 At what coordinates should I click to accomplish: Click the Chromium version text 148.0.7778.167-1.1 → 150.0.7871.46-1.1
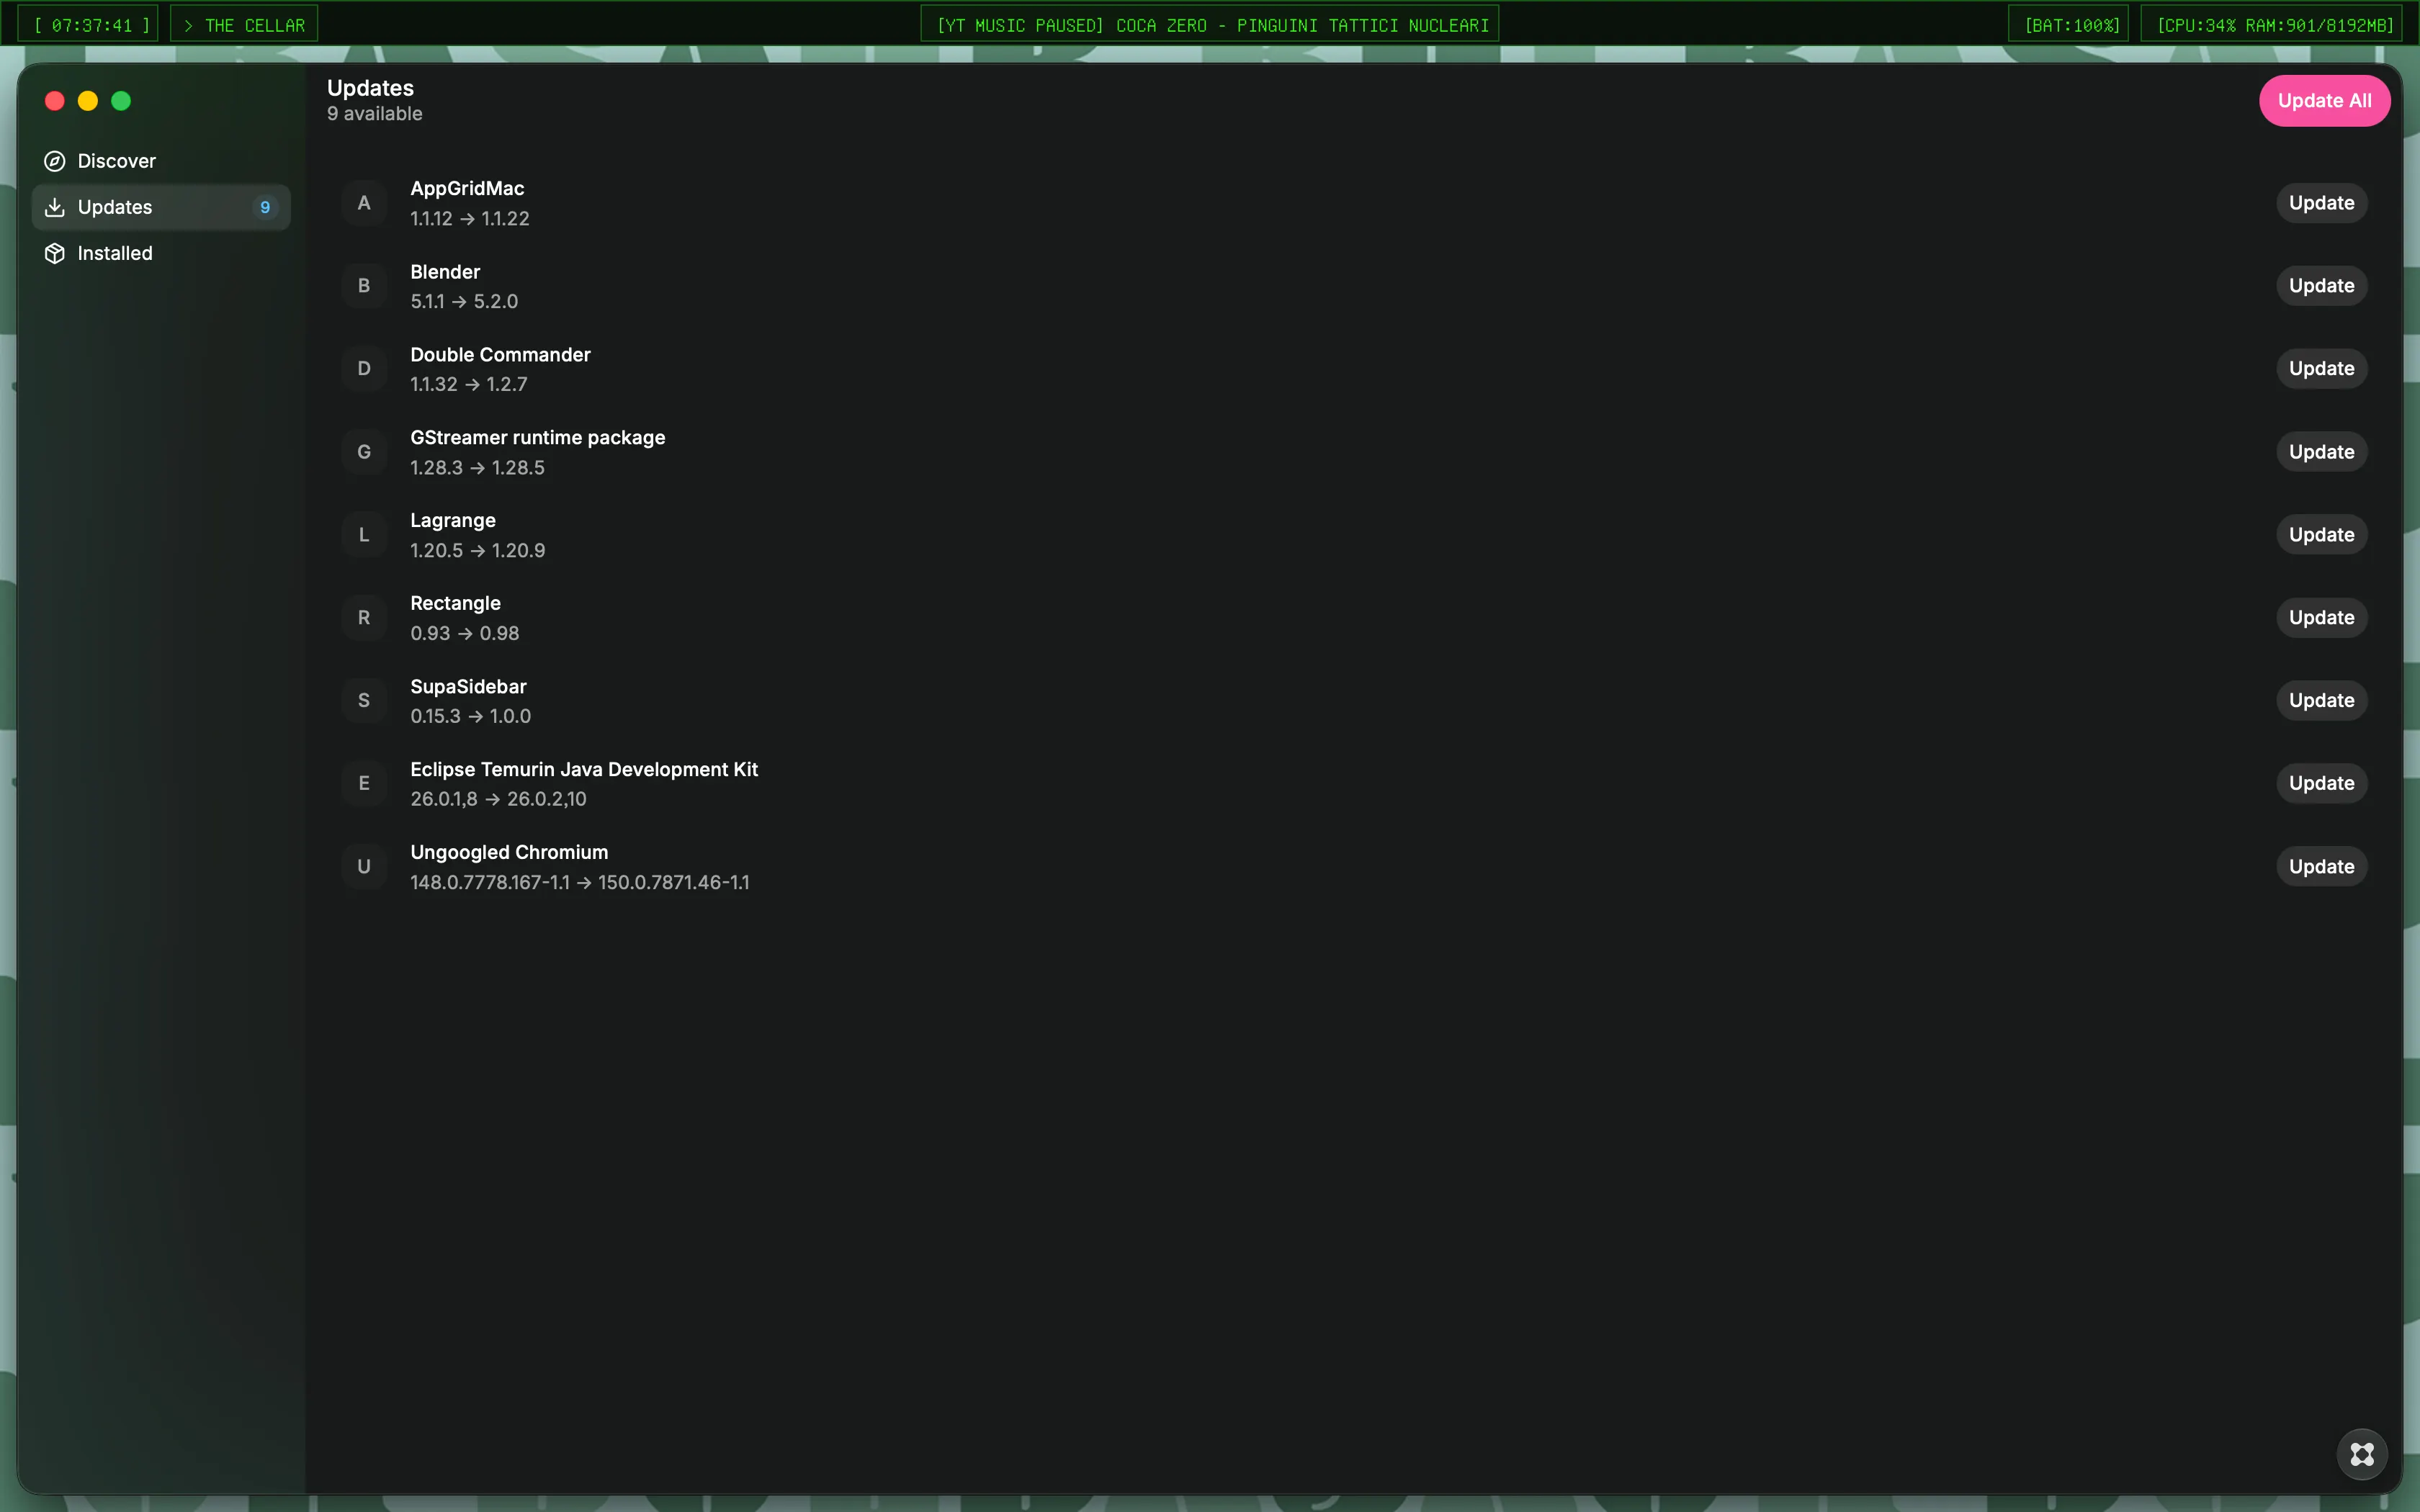pyautogui.click(x=580, y=882)
